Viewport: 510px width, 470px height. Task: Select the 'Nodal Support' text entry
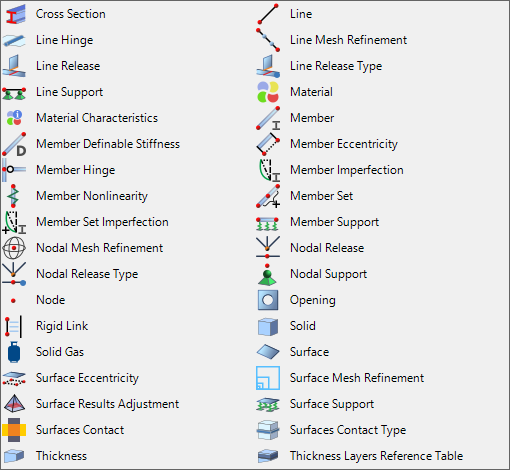pos(328,274)
